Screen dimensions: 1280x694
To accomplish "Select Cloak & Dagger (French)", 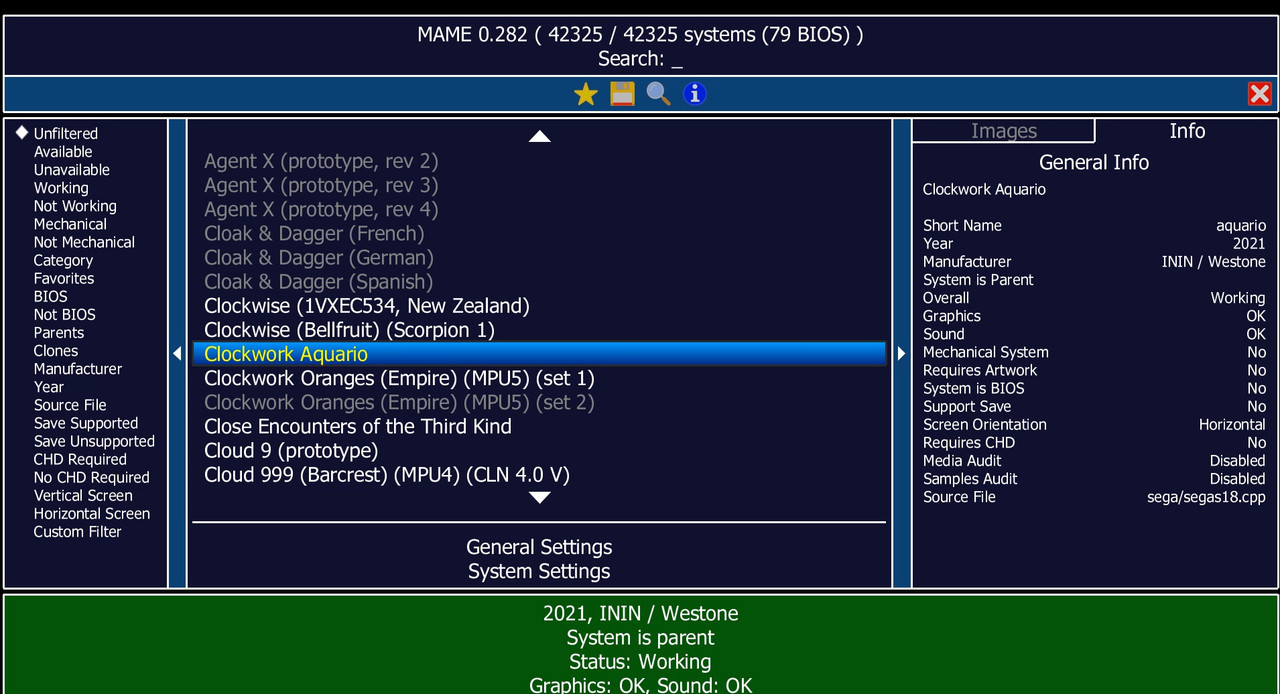I will (539, 233).
